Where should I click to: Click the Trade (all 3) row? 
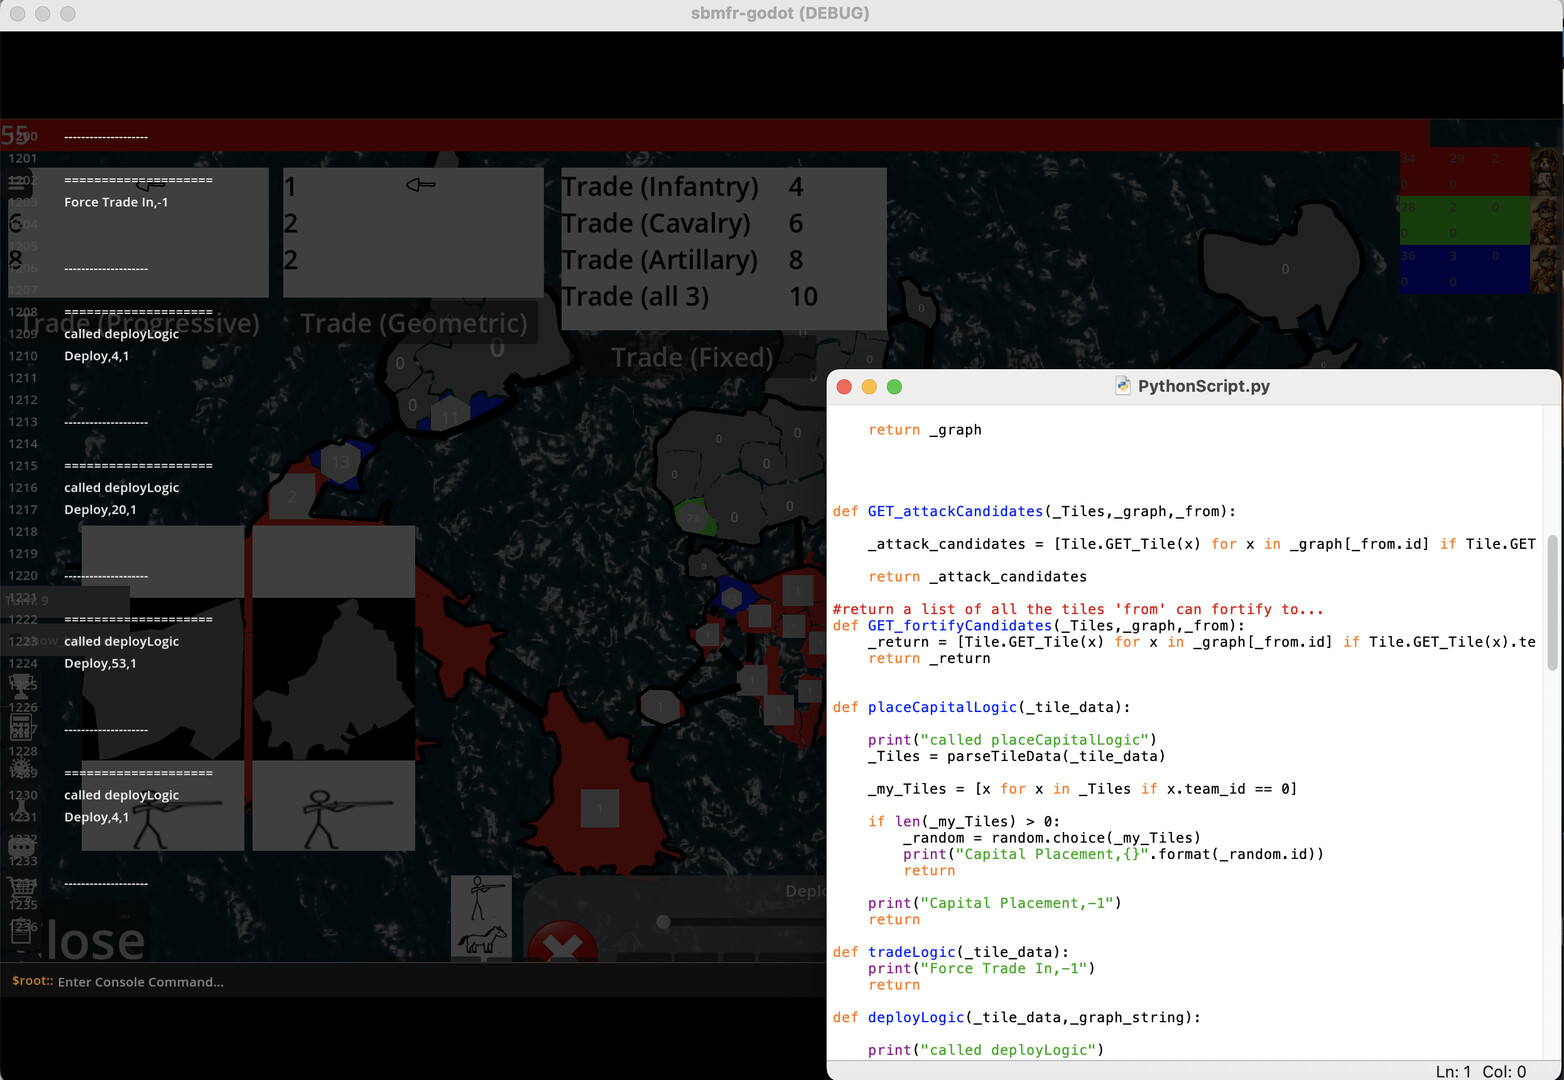690,297
